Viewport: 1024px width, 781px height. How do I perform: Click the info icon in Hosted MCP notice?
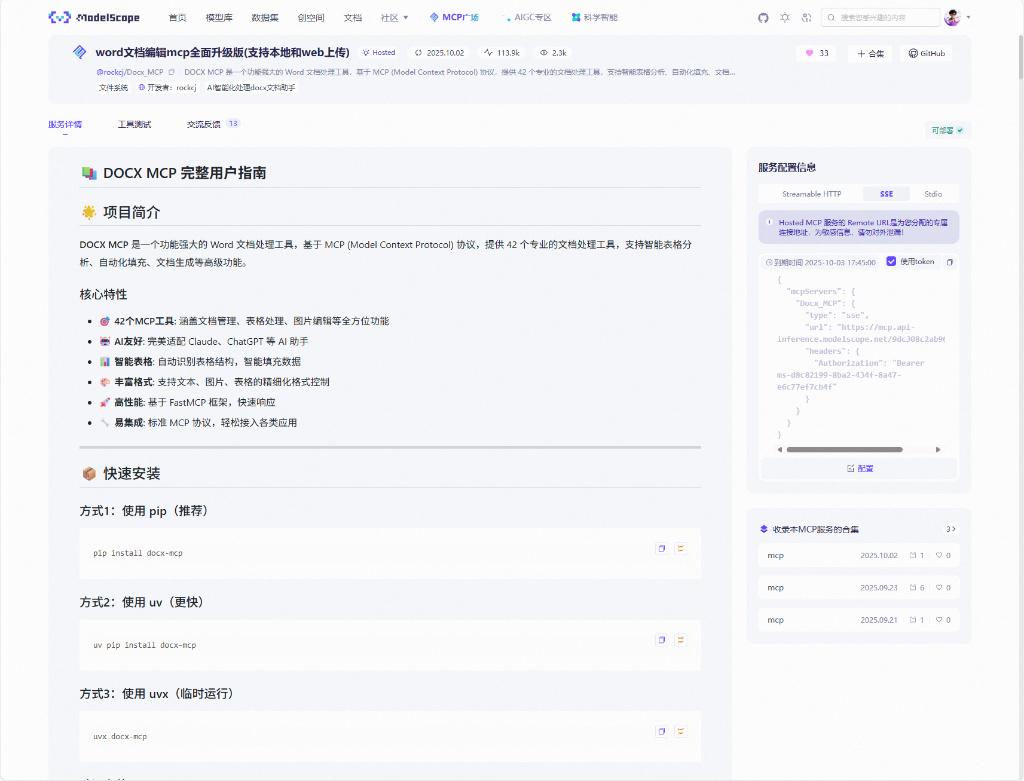[769, 222]
